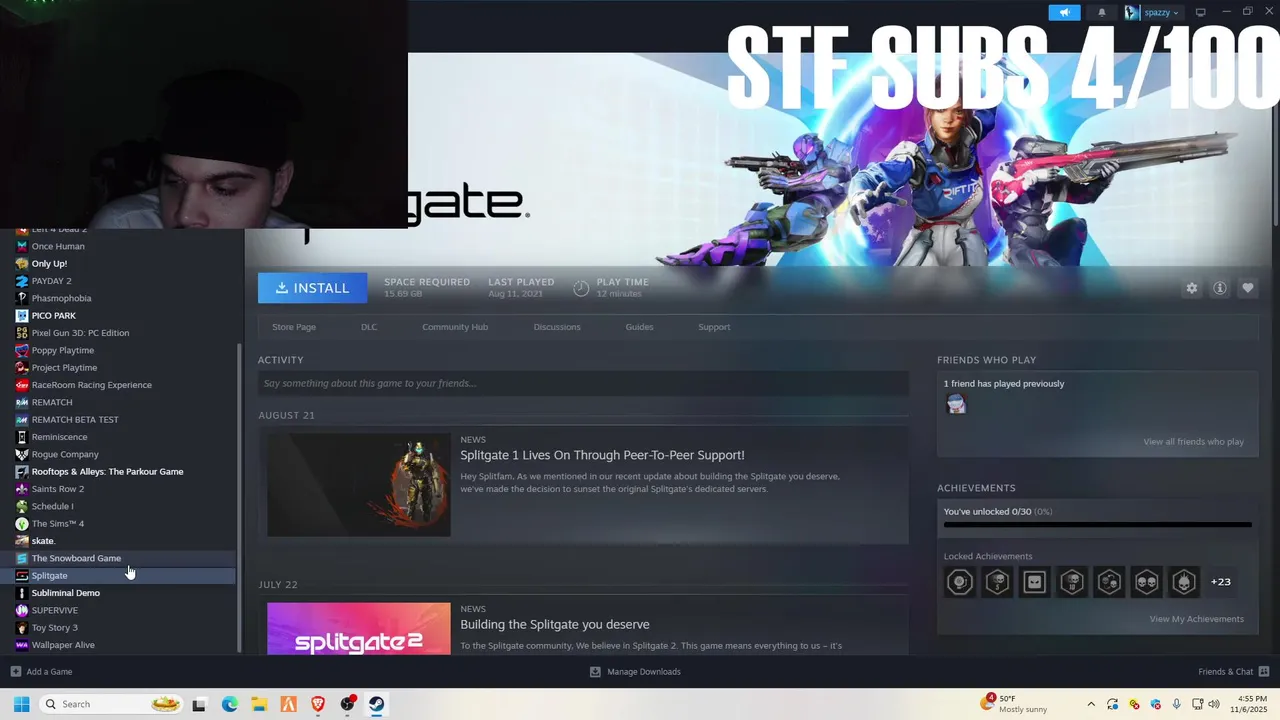The width and height of the screenshot is (1280, 720).
Task: Open Building the Splitgate you deserve article
Action: tap(555, 624)
